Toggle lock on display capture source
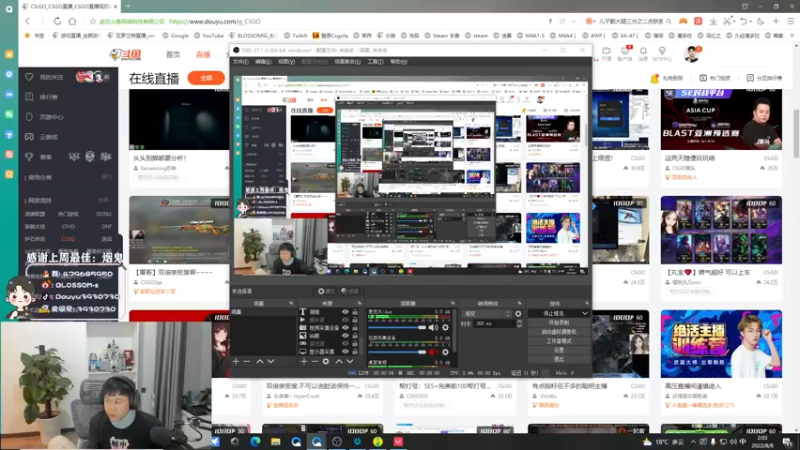Viewport: 800px width, 450px height. (x=355, y=352)
